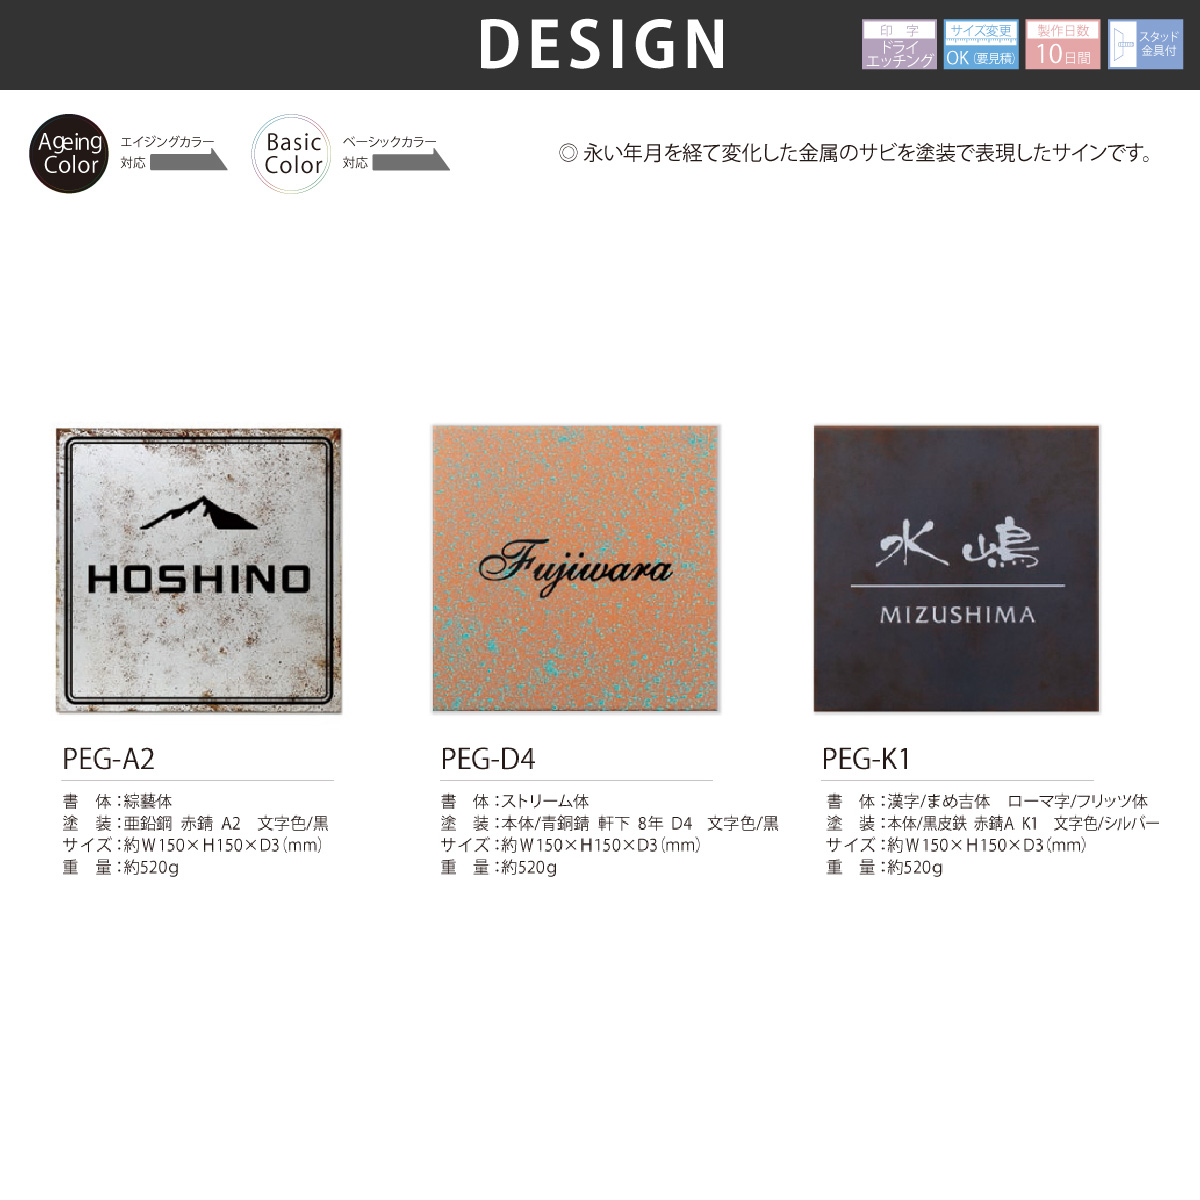Click the gray arrow beside ベーシックカラー
This screenshot has width=1200, height=1200.
tap(411, 162)
